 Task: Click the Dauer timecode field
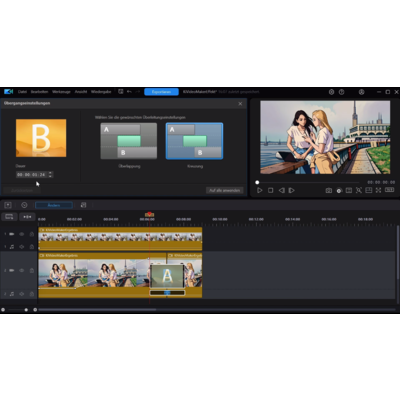[32, 175]
